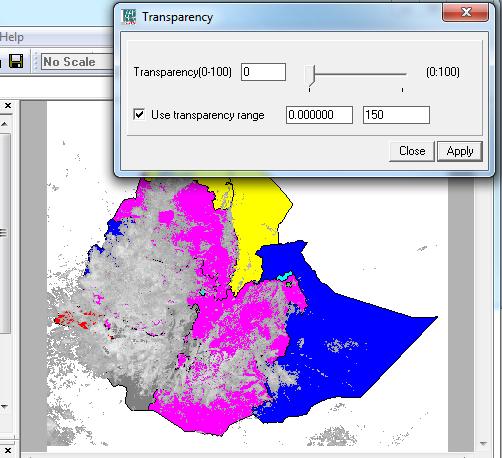Open the No Scale combo box
502x458 pixels.
[77, 62]
